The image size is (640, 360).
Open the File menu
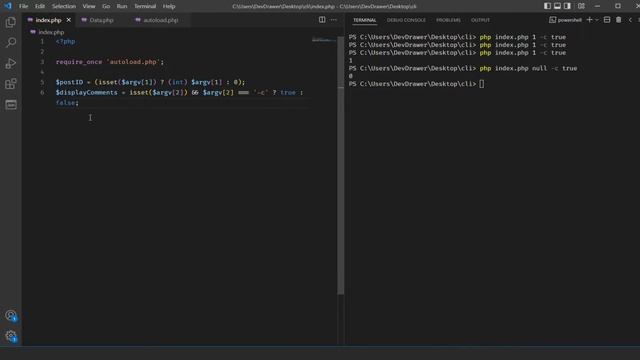point(24,6)
